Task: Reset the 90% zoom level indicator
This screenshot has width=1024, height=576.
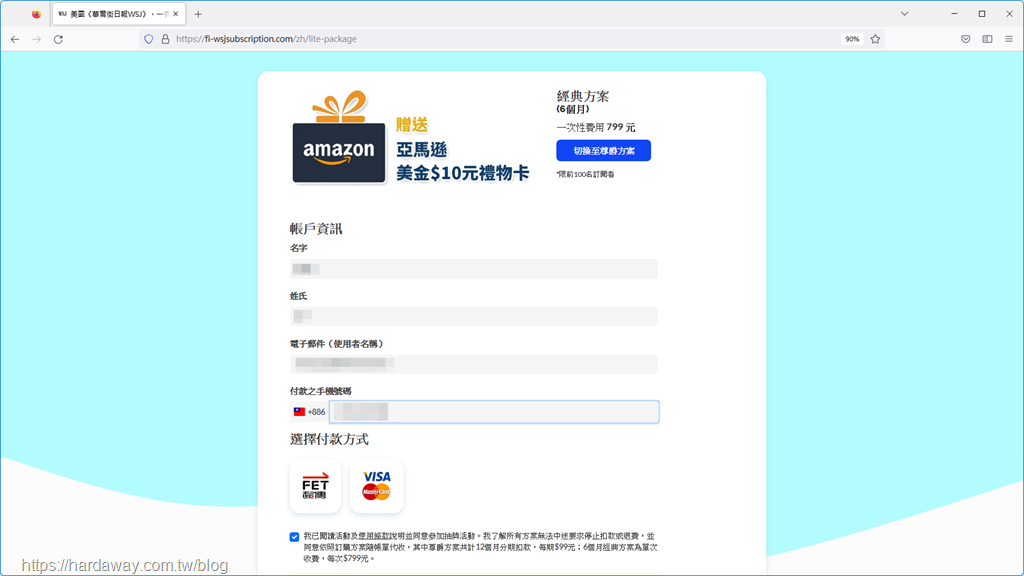Action: [x=852, y=39]
